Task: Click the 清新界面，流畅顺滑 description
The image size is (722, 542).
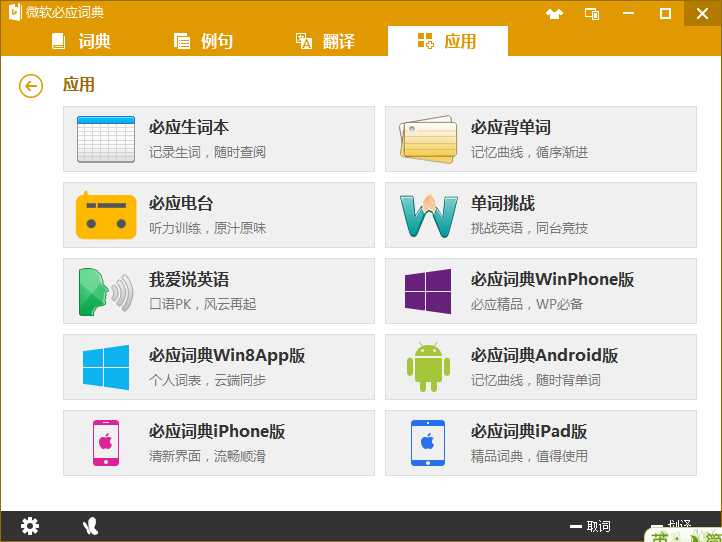Action: coord(207,456)
